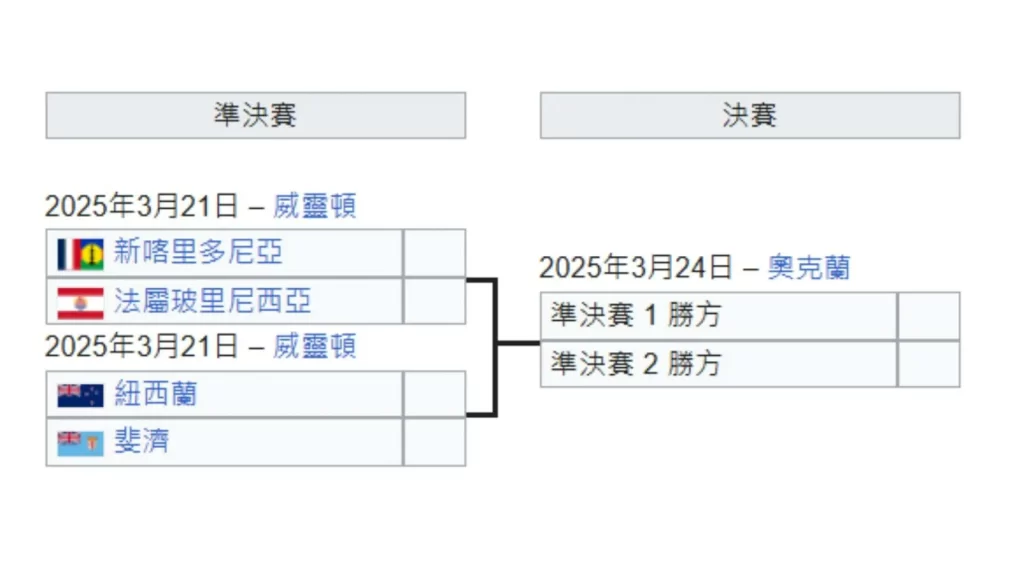Screen dimensions: 1024x576
Task: Open the 奧克蘭 venue link
Action: click(809, 268)
